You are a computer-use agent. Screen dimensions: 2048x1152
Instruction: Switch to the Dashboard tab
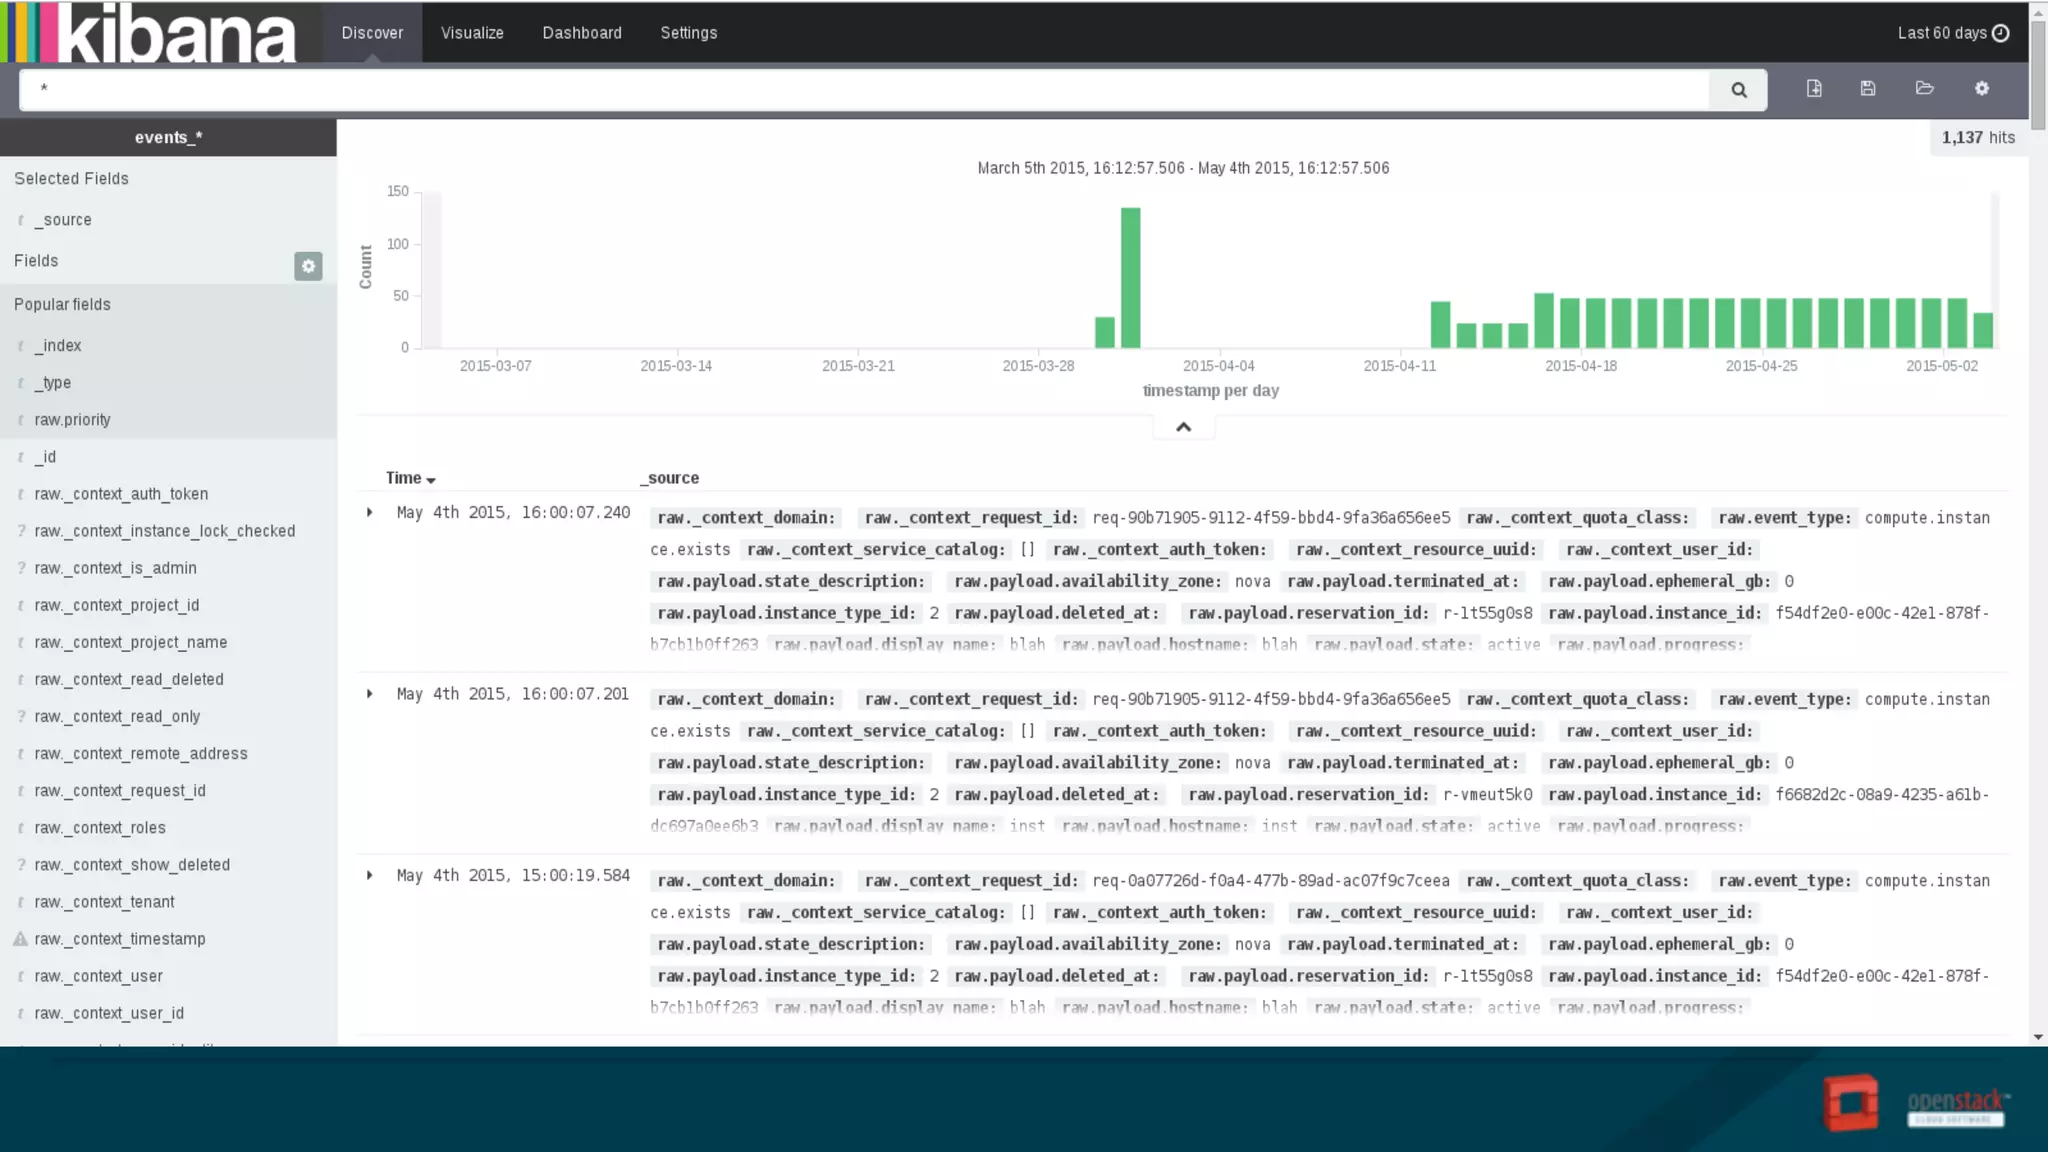582,33
